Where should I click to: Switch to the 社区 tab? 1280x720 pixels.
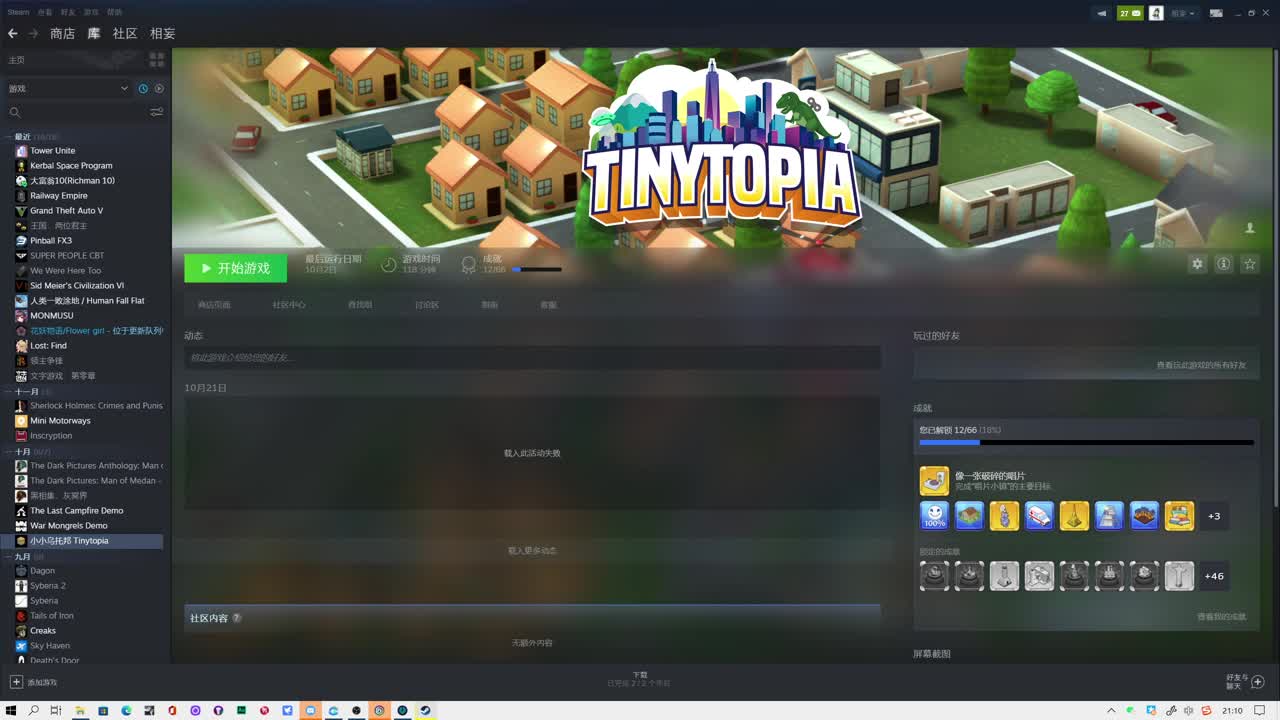coord(125,33)
